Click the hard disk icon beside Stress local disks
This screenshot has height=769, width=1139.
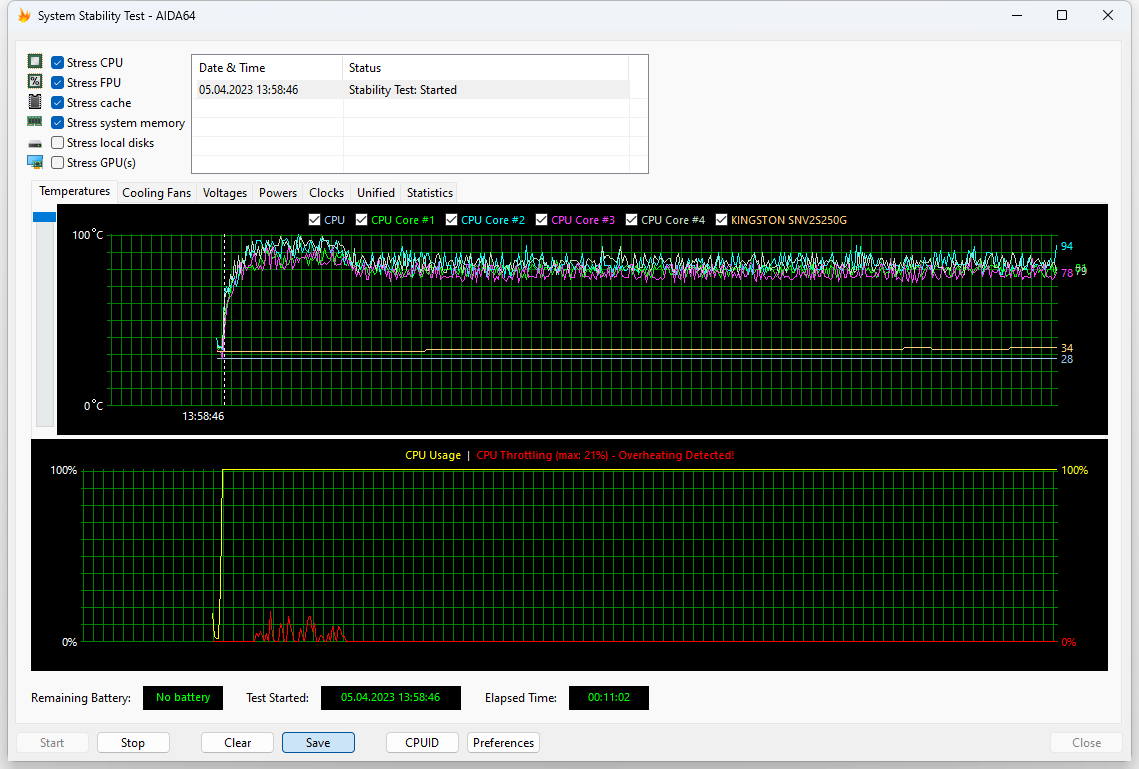(35, 142)
